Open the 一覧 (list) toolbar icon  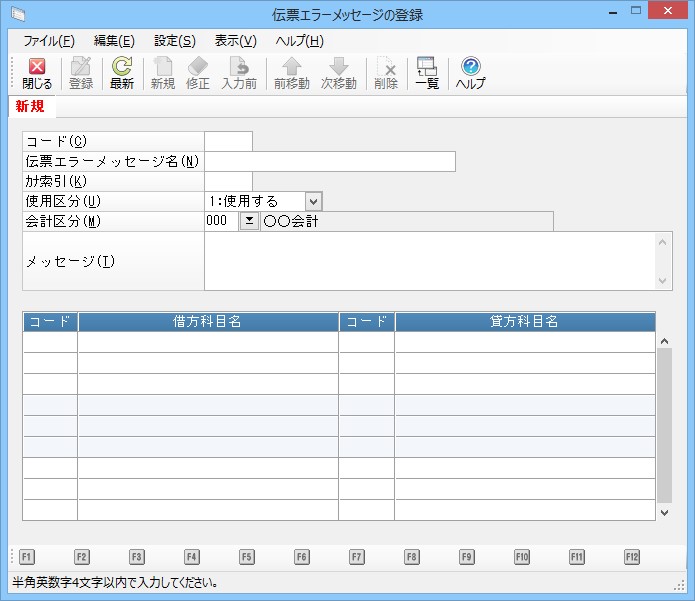(x=427, y=68)
